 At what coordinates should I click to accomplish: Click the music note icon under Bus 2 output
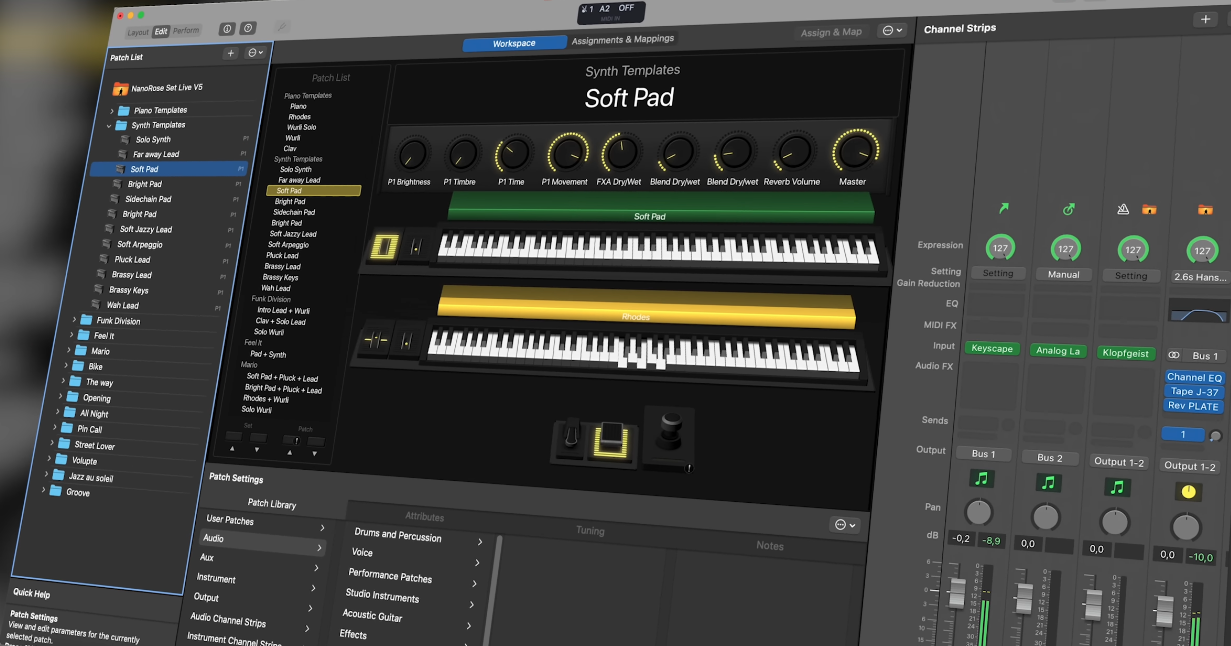point(1048,483)
